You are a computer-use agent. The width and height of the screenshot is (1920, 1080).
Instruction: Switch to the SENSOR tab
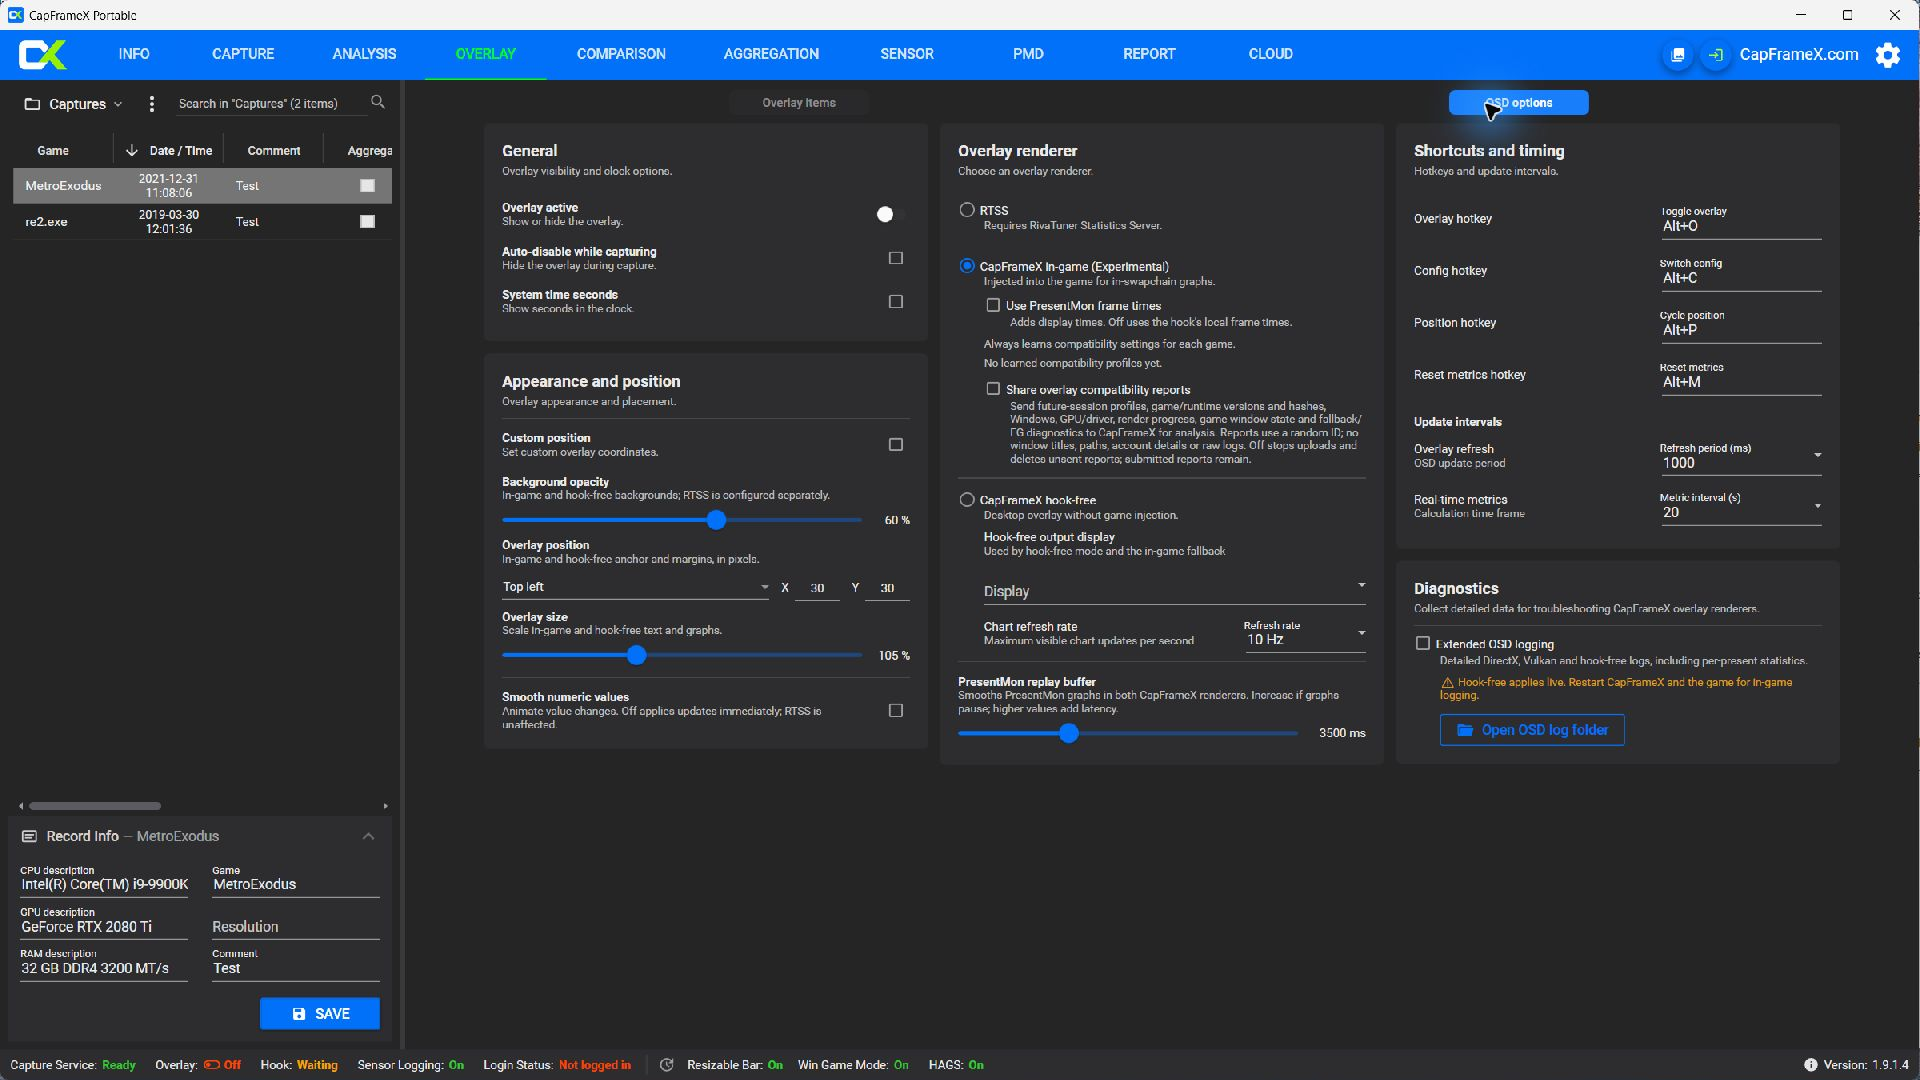[x=907, y=54]
